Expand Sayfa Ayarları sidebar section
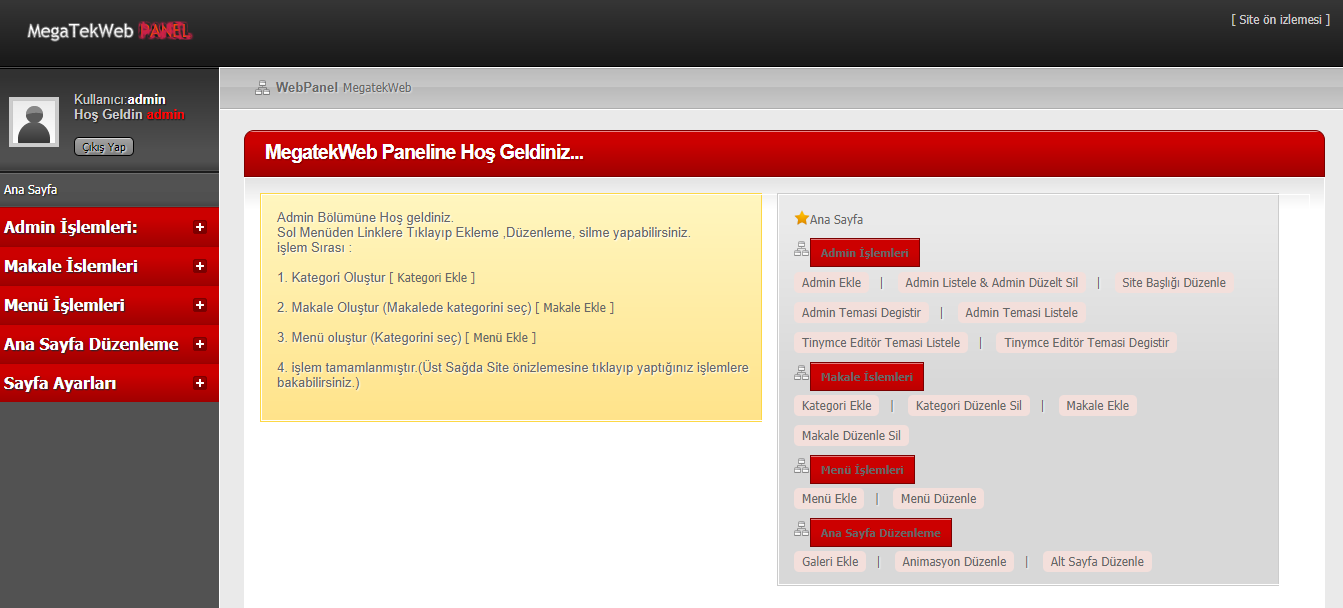This screenshot has width=1343, height=608. [200, 383]
